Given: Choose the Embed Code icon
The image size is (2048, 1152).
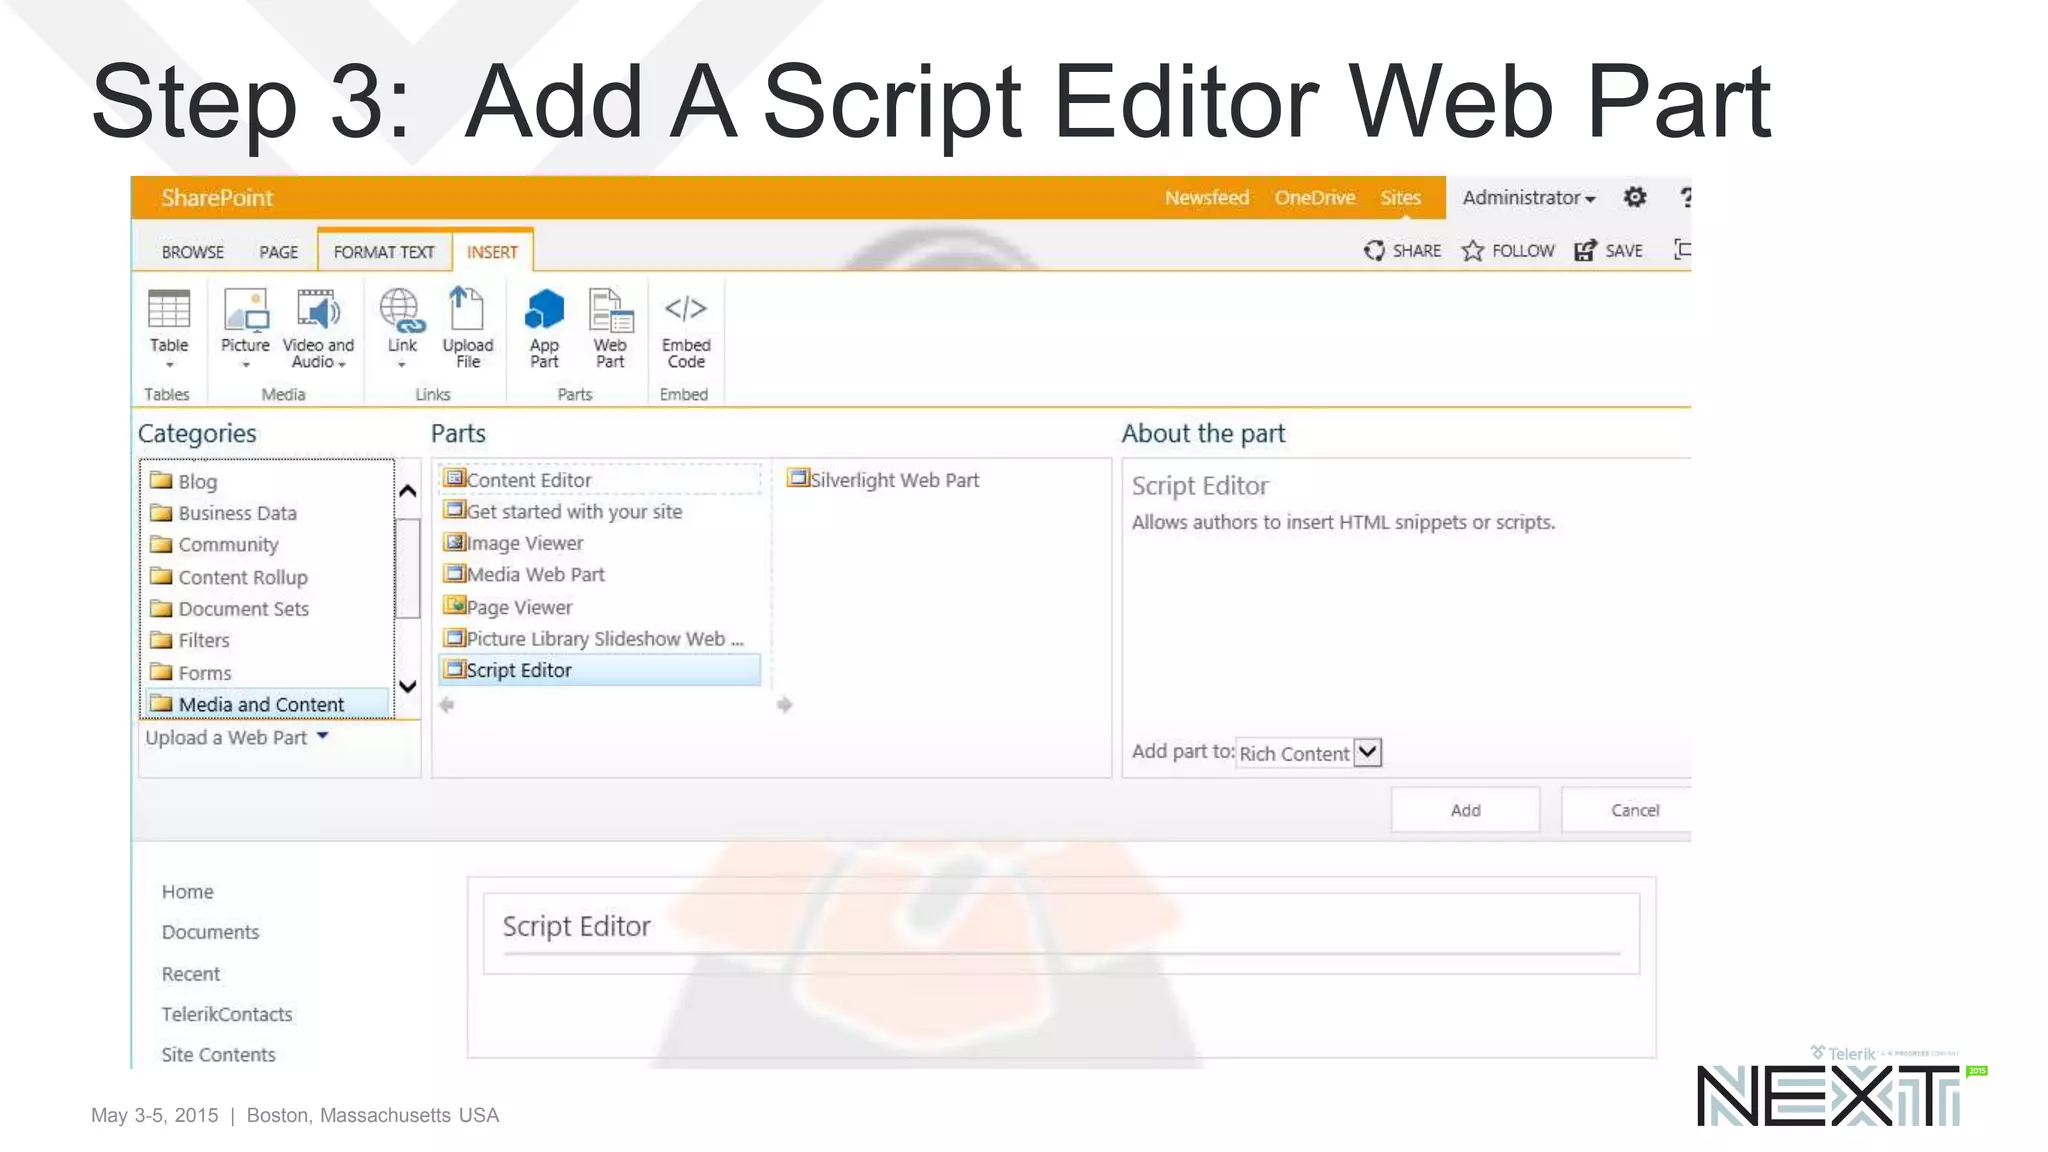Looking at the screenshot, I should click(x=686, y=327).
